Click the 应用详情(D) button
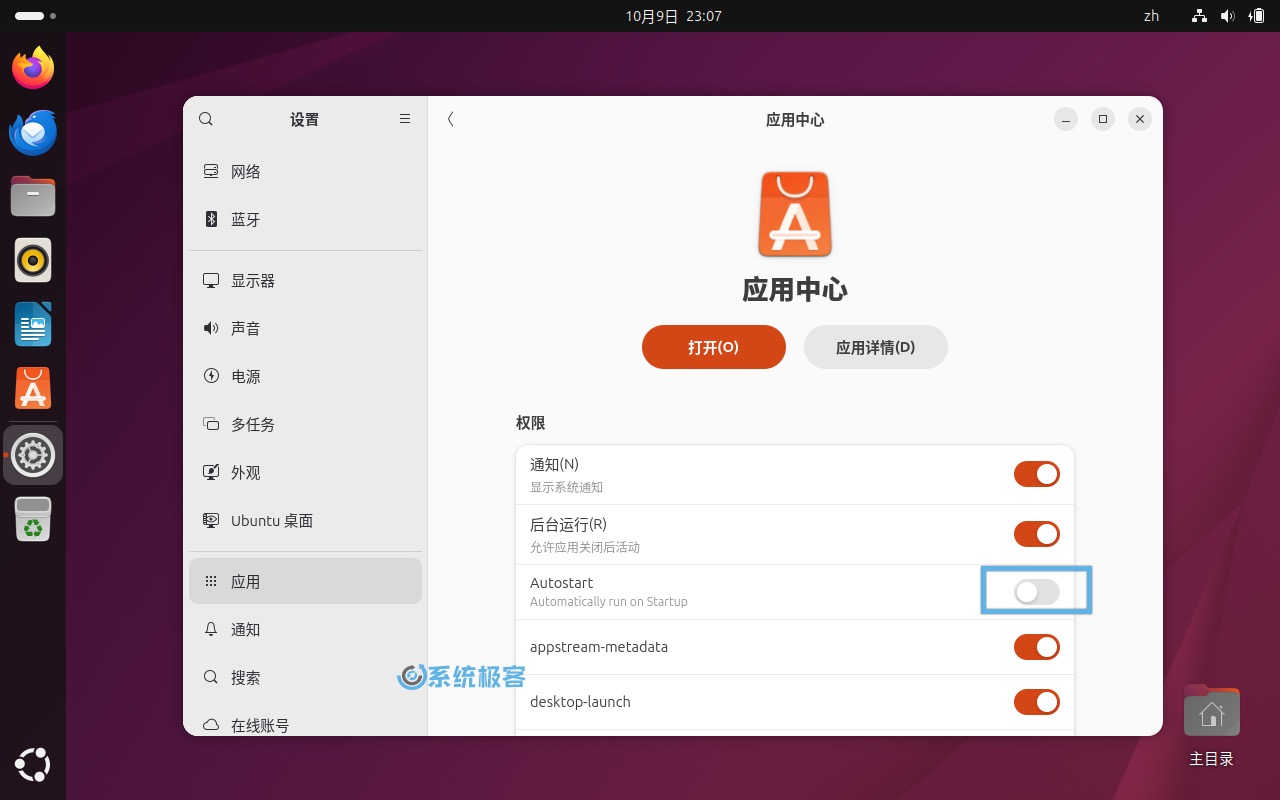 (x=875, y=347)
